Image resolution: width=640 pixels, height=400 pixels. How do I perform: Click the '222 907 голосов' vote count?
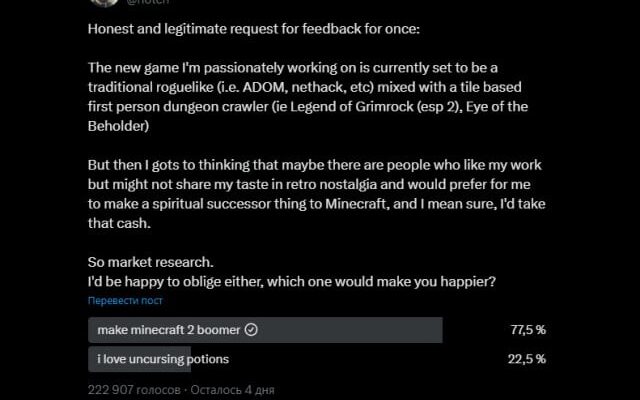pos(135,389)
